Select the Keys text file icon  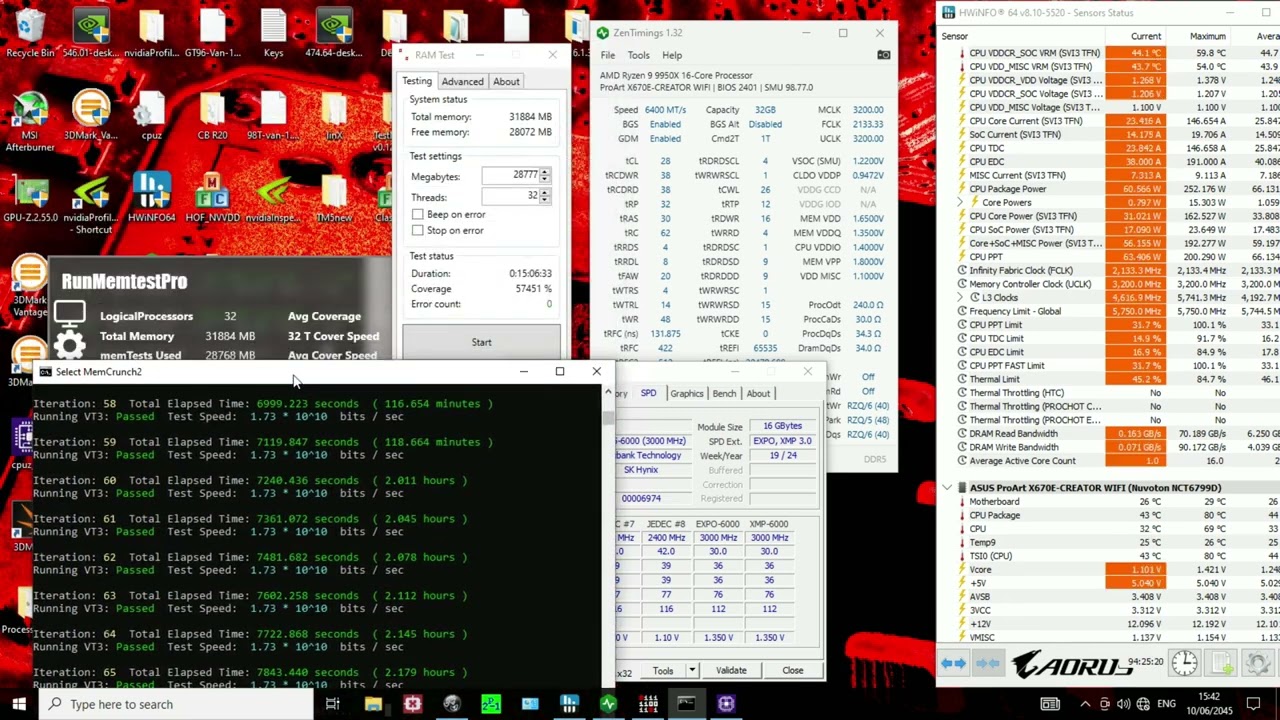[x=273, y=34]
